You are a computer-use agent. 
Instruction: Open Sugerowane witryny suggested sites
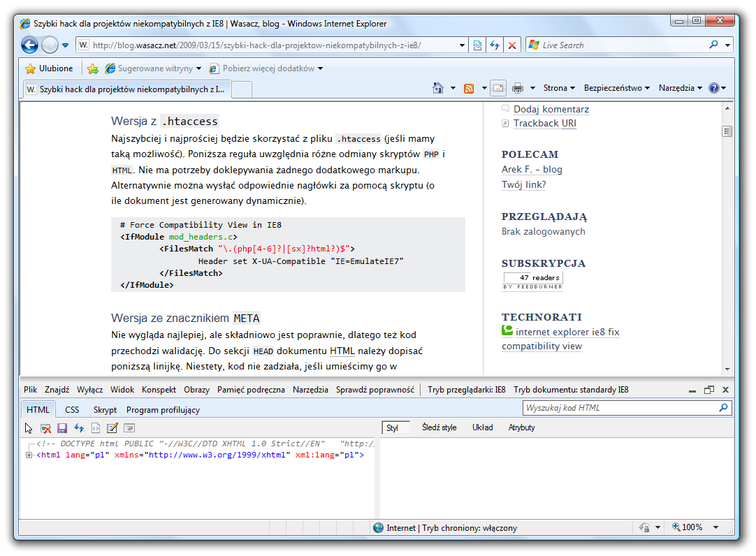tap(153, 68)
